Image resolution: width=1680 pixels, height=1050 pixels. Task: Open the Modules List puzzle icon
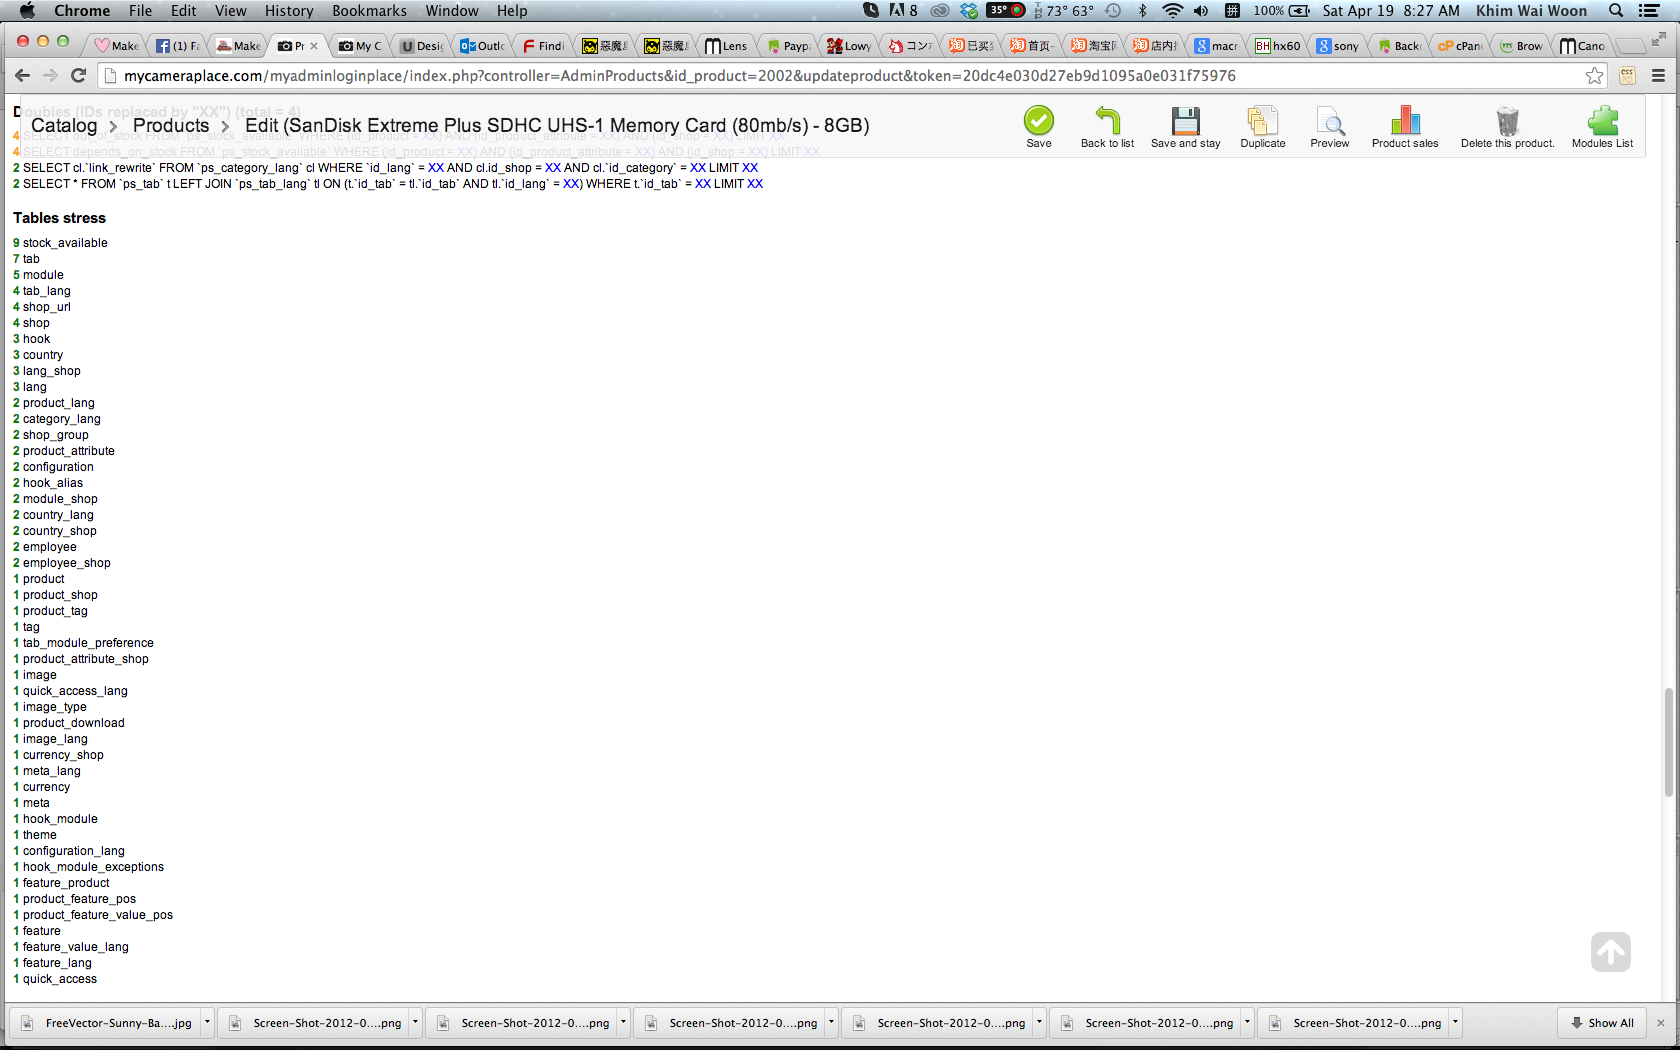pos(1602,120)
